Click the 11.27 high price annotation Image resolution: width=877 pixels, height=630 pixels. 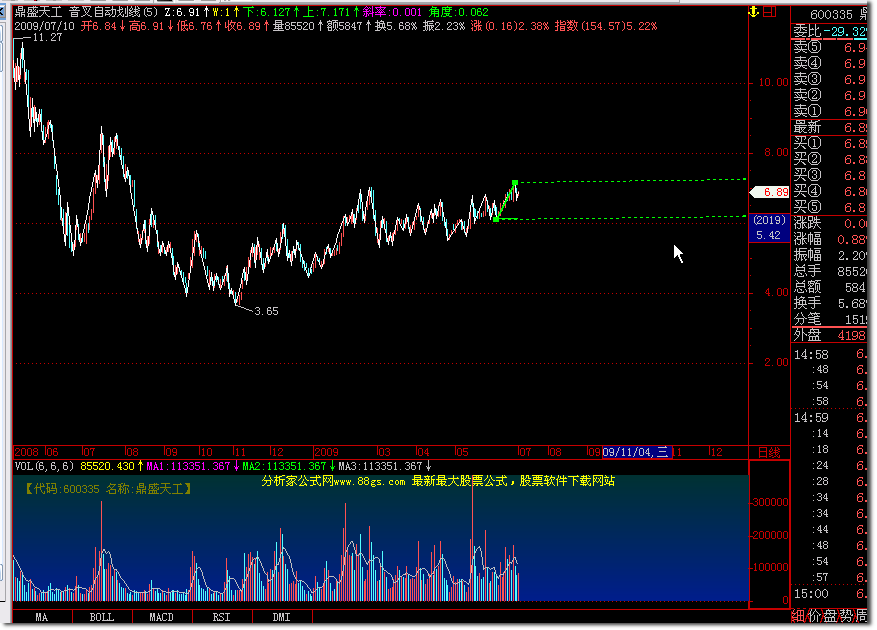[47, 37]
